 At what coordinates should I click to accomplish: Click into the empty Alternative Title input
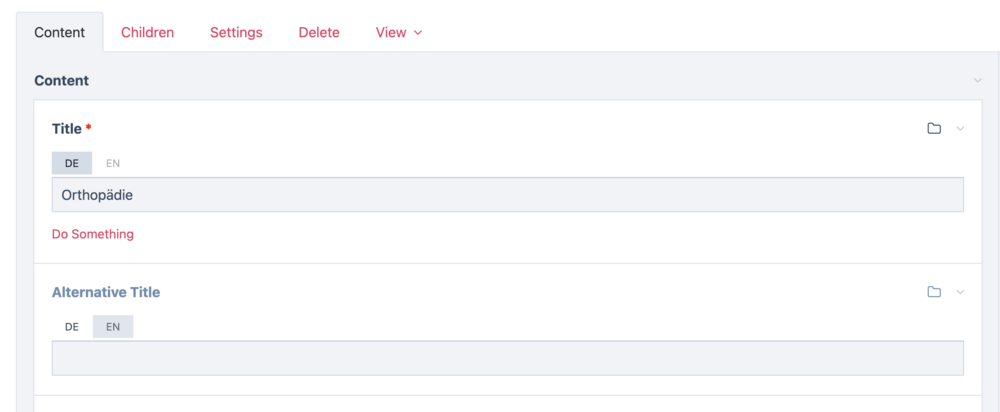pyautogui.click(x=507, y=358)
